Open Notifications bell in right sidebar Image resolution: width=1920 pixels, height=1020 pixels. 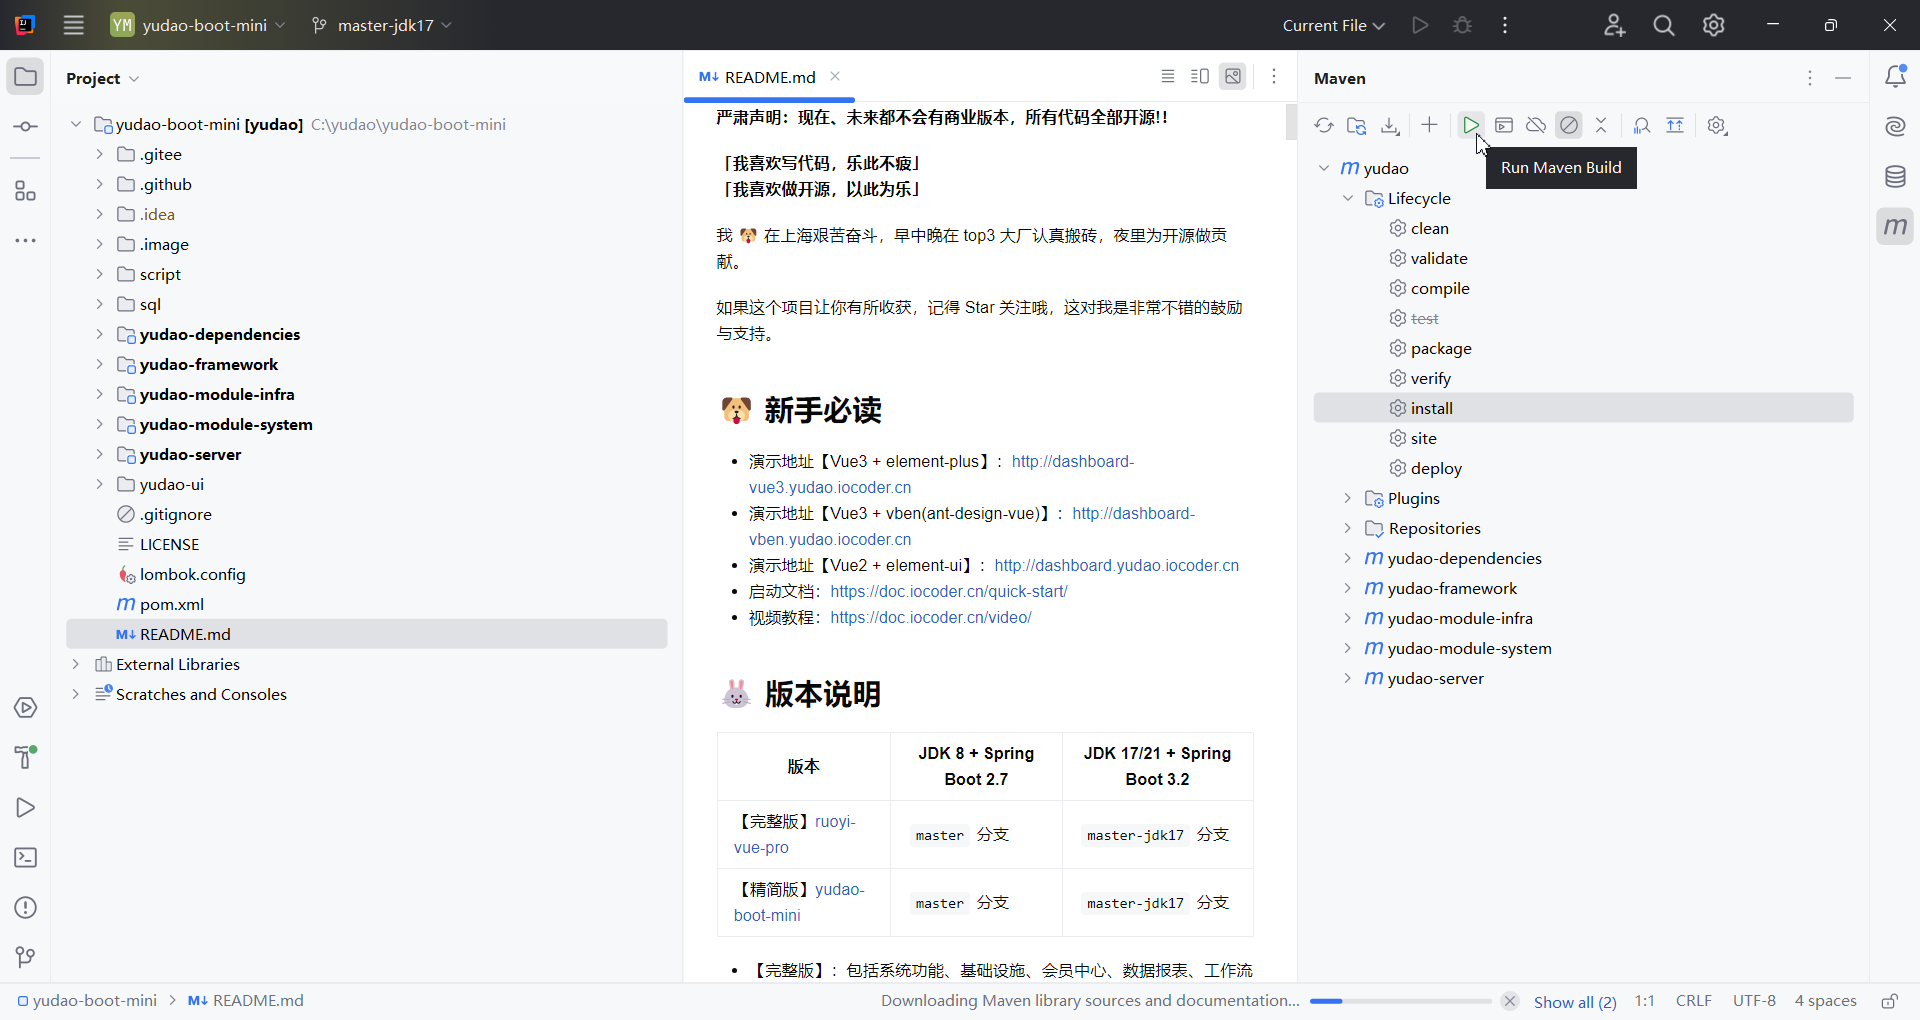pyautogui.click(x=1895, y=77)
